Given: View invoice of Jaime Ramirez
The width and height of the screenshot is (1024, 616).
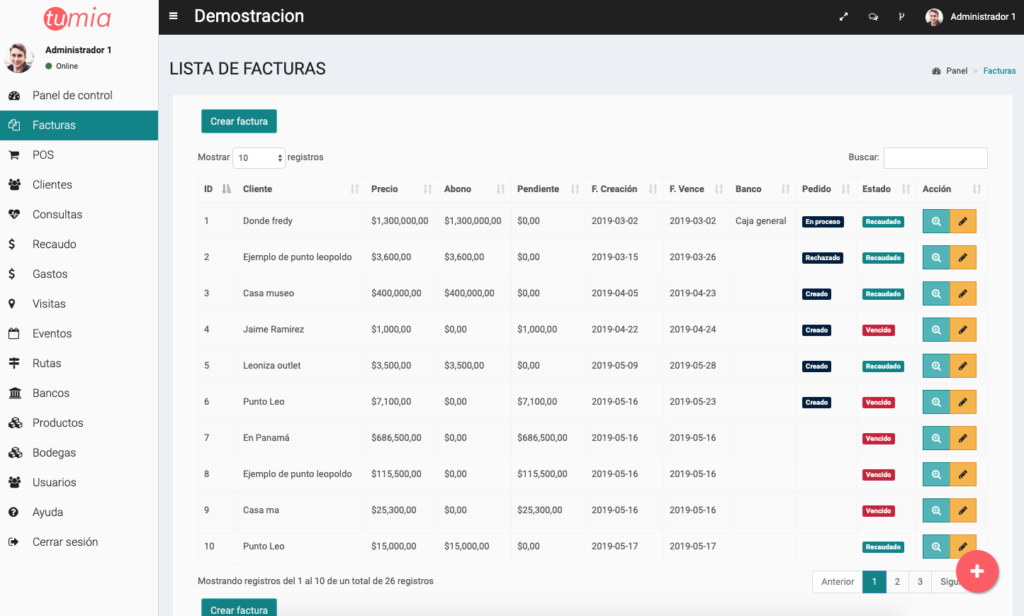Looking at the screenshot, I should (x=936, y=330).
